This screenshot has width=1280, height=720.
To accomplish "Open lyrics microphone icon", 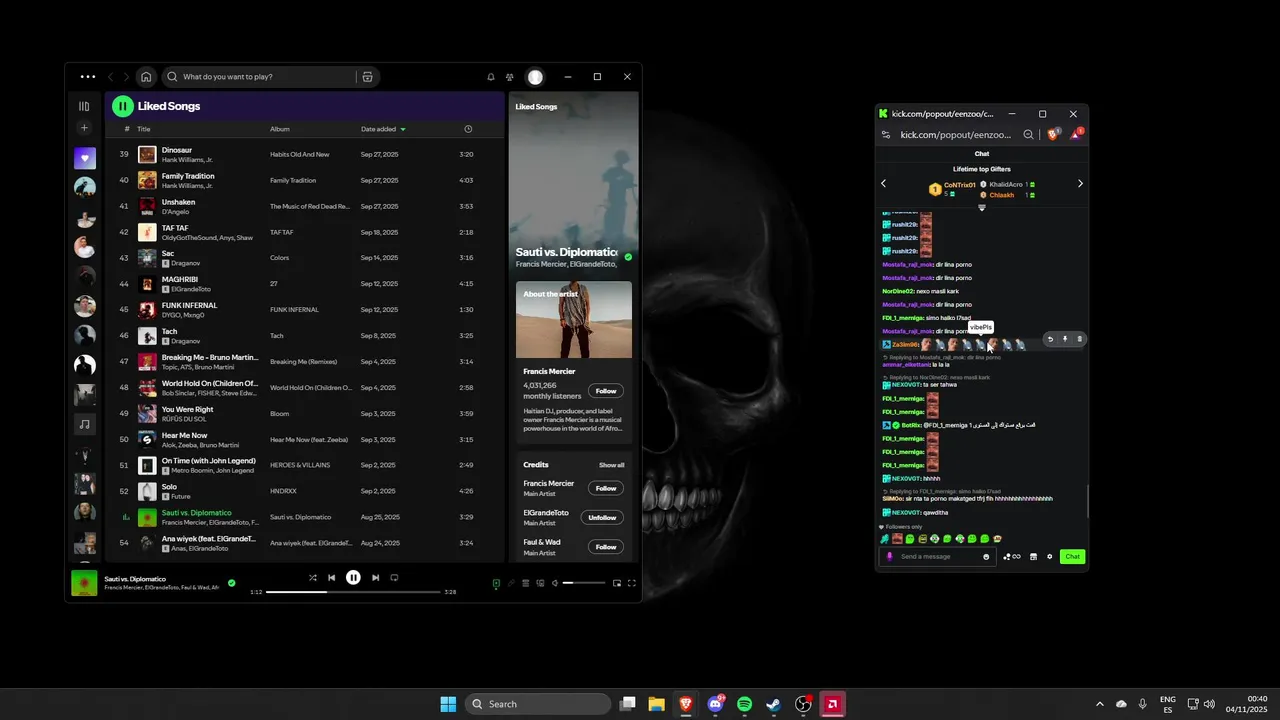I will coord(511,583).
